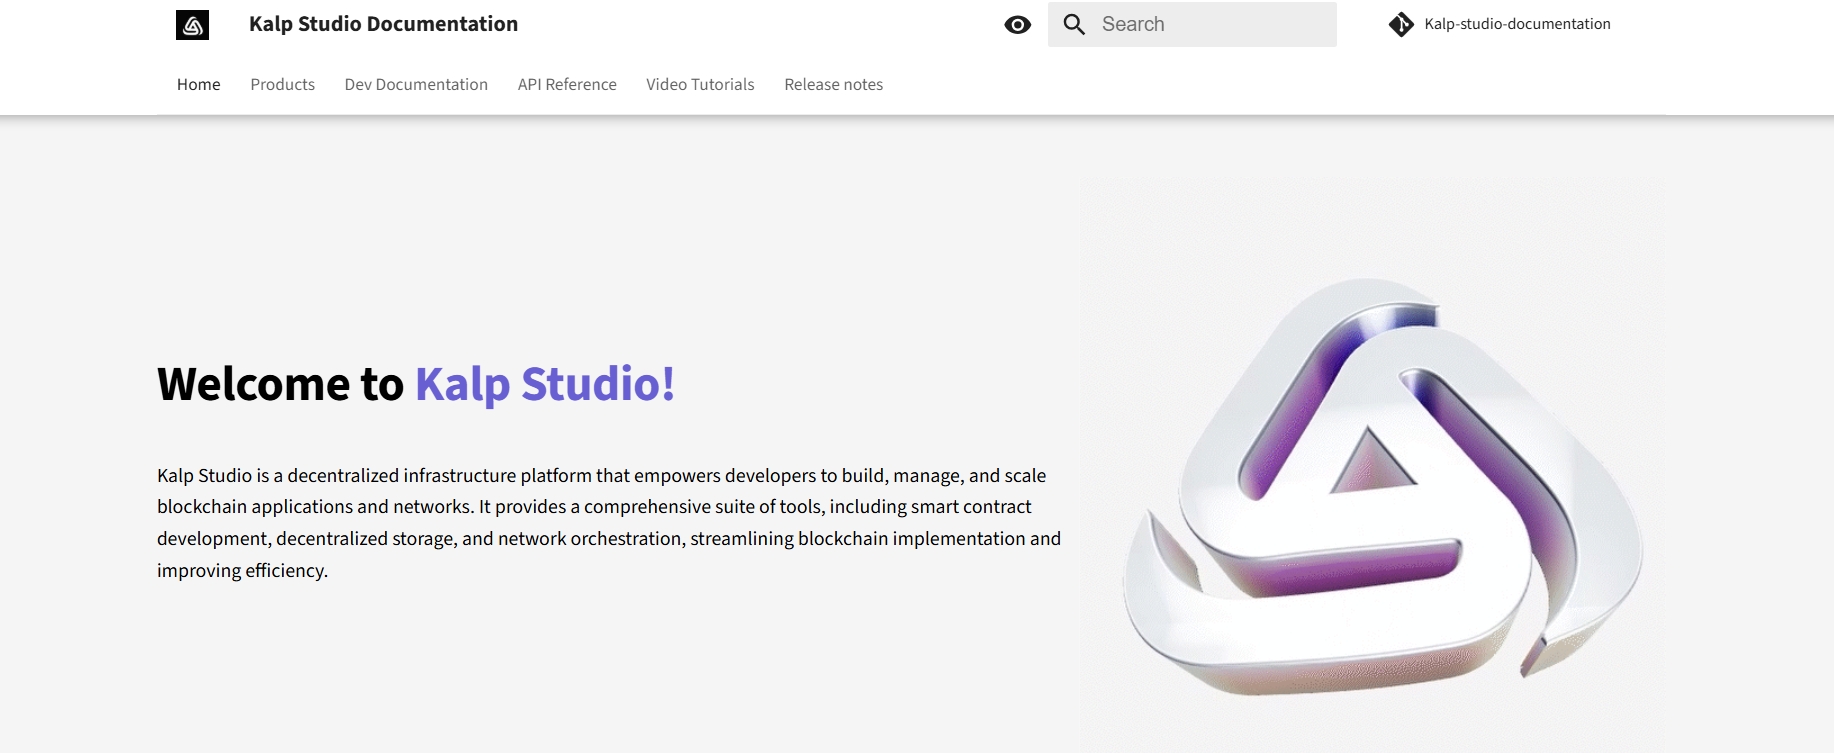Focus the Search input field
Screen dimensions: 1834x753
1212,25
